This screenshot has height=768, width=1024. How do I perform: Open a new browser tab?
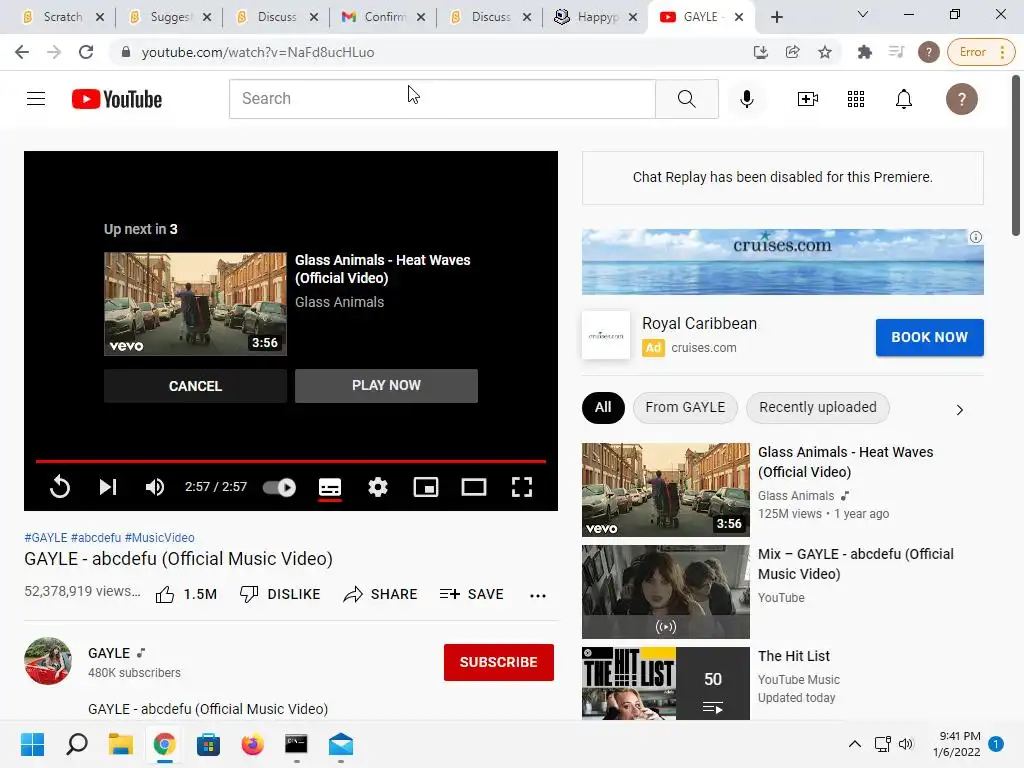(776, 17)
